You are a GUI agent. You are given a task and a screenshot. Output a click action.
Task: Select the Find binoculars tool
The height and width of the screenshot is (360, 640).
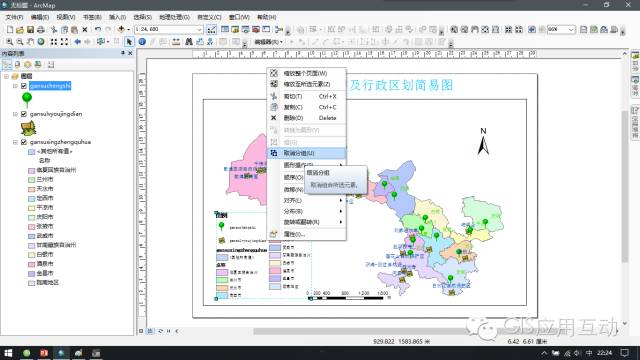click(x=189, y=42)
